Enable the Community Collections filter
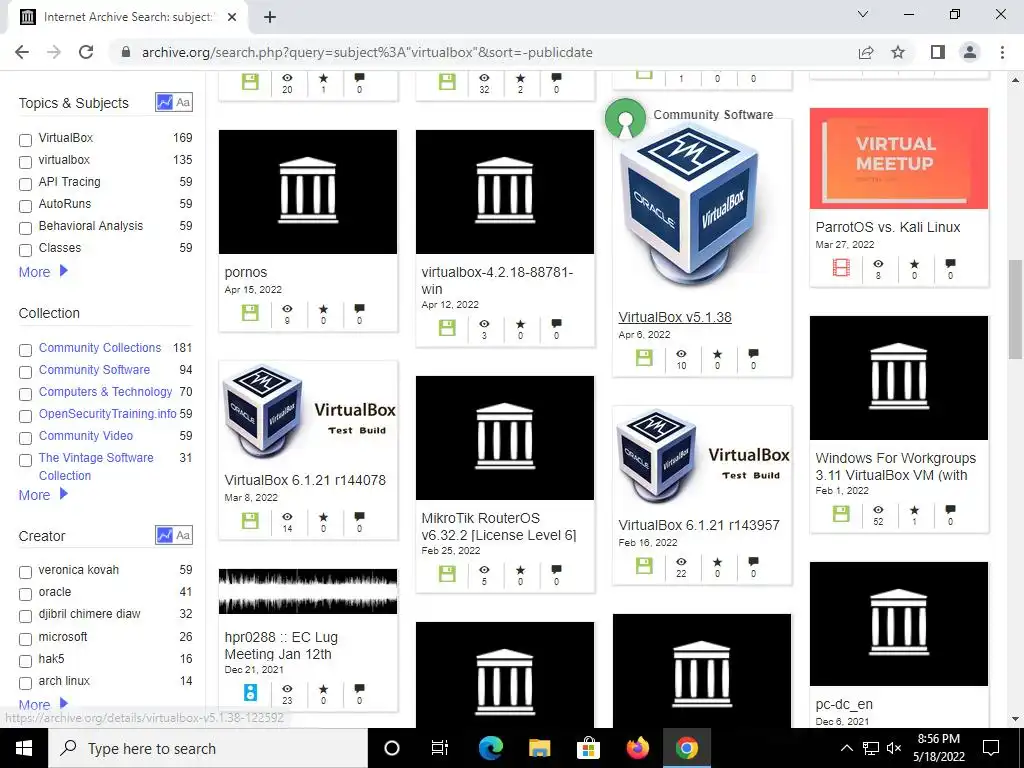 tap(25, 350)
